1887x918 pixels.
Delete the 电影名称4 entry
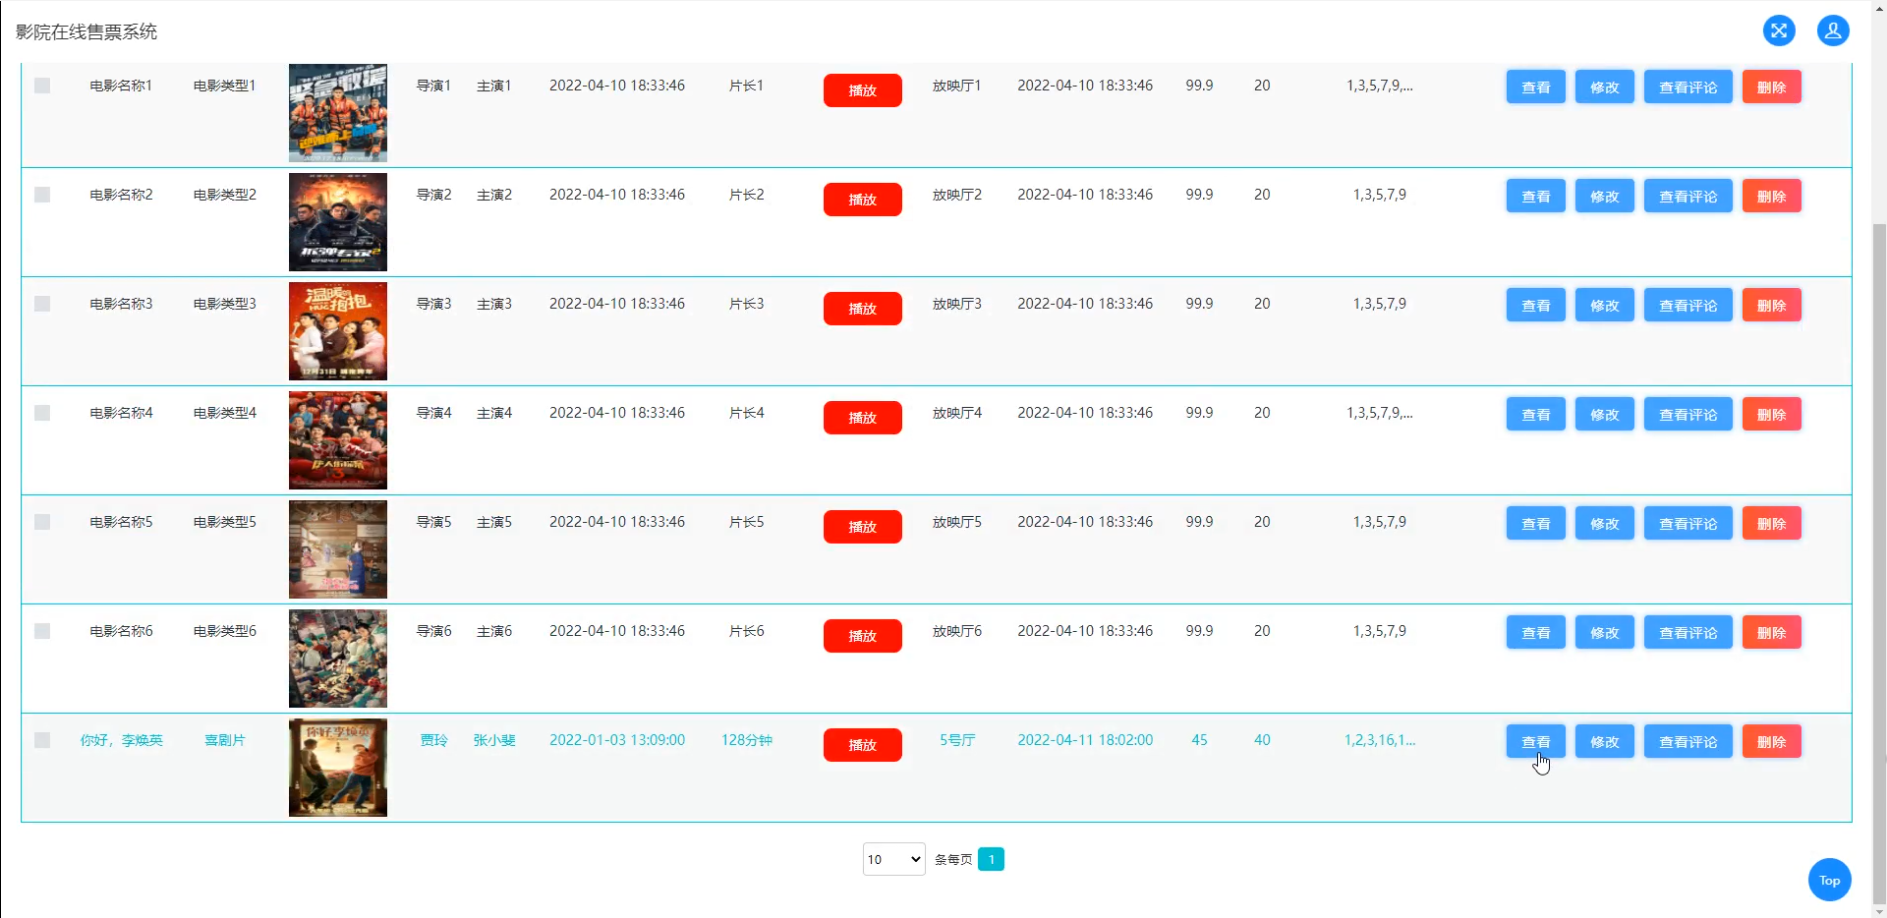[x=1771, y=414]
